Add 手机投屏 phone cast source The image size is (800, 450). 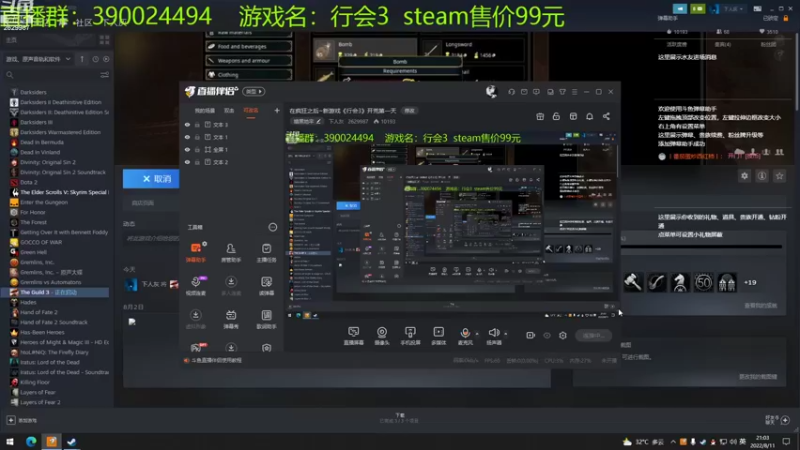(410, 336)
